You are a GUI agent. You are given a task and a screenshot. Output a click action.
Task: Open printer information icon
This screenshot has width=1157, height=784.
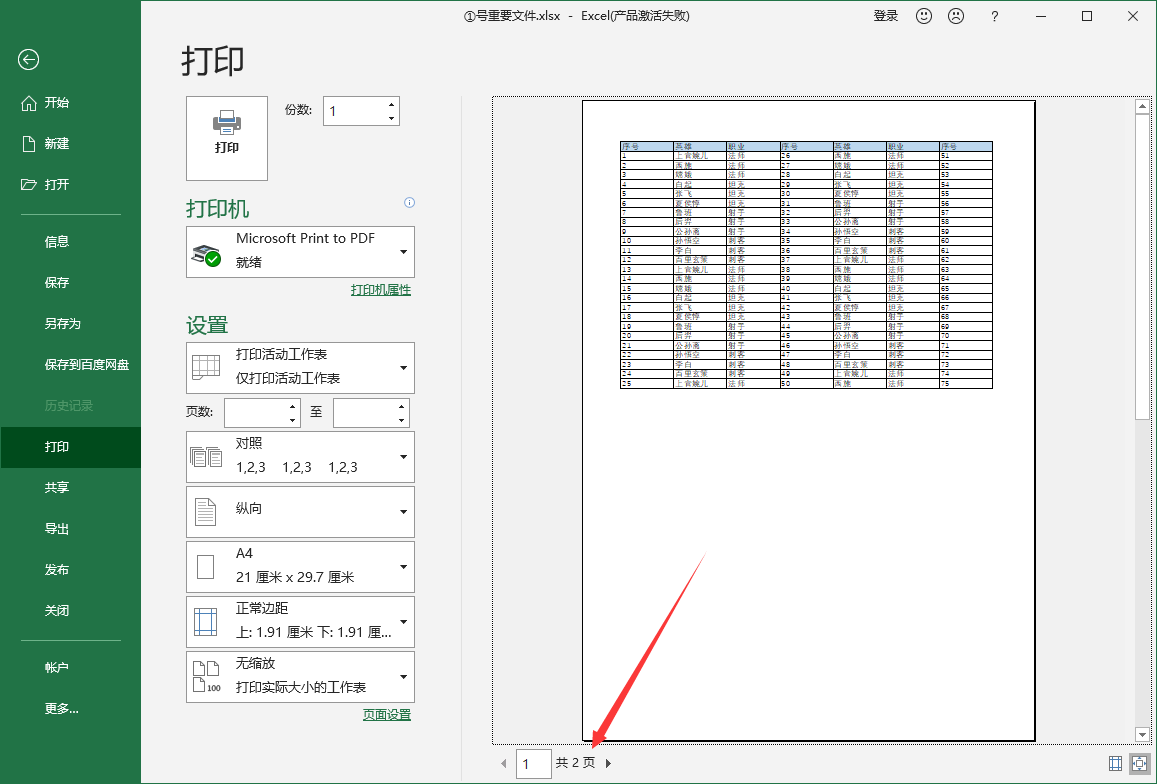410,202
